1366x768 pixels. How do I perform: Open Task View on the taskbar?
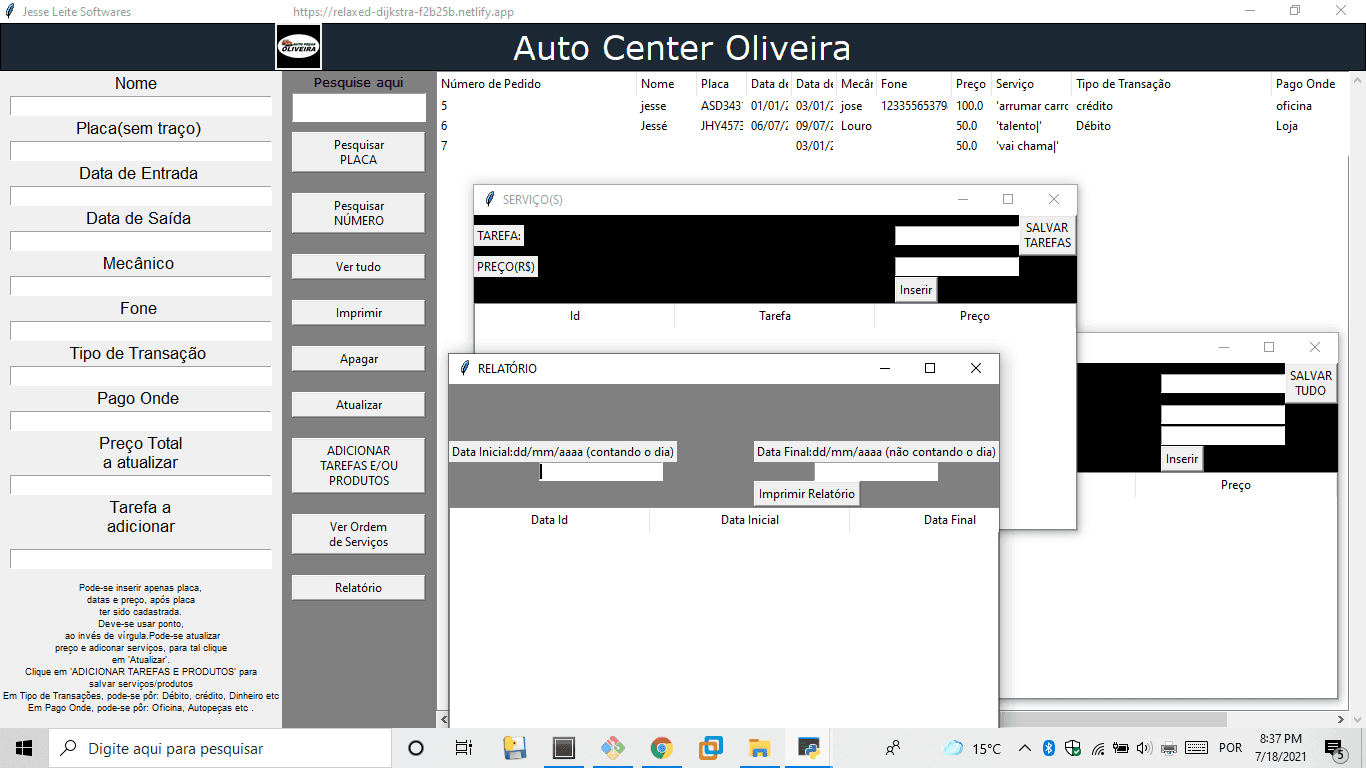pos(464,748)
